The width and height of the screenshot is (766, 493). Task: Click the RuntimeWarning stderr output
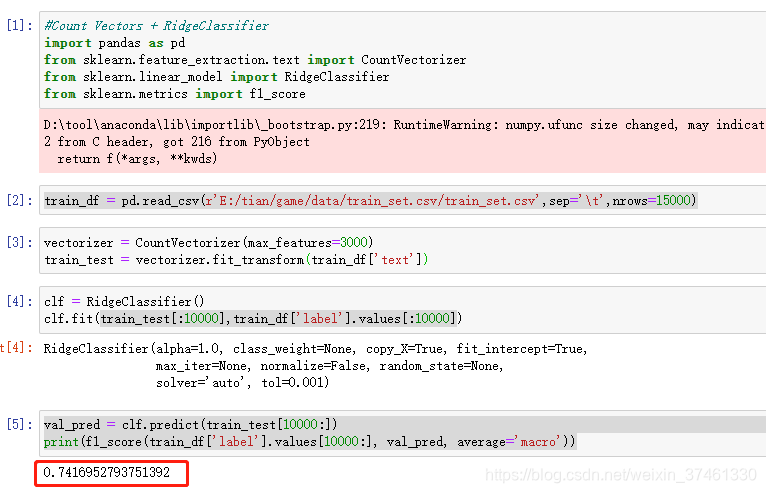[x=403, y=141]
